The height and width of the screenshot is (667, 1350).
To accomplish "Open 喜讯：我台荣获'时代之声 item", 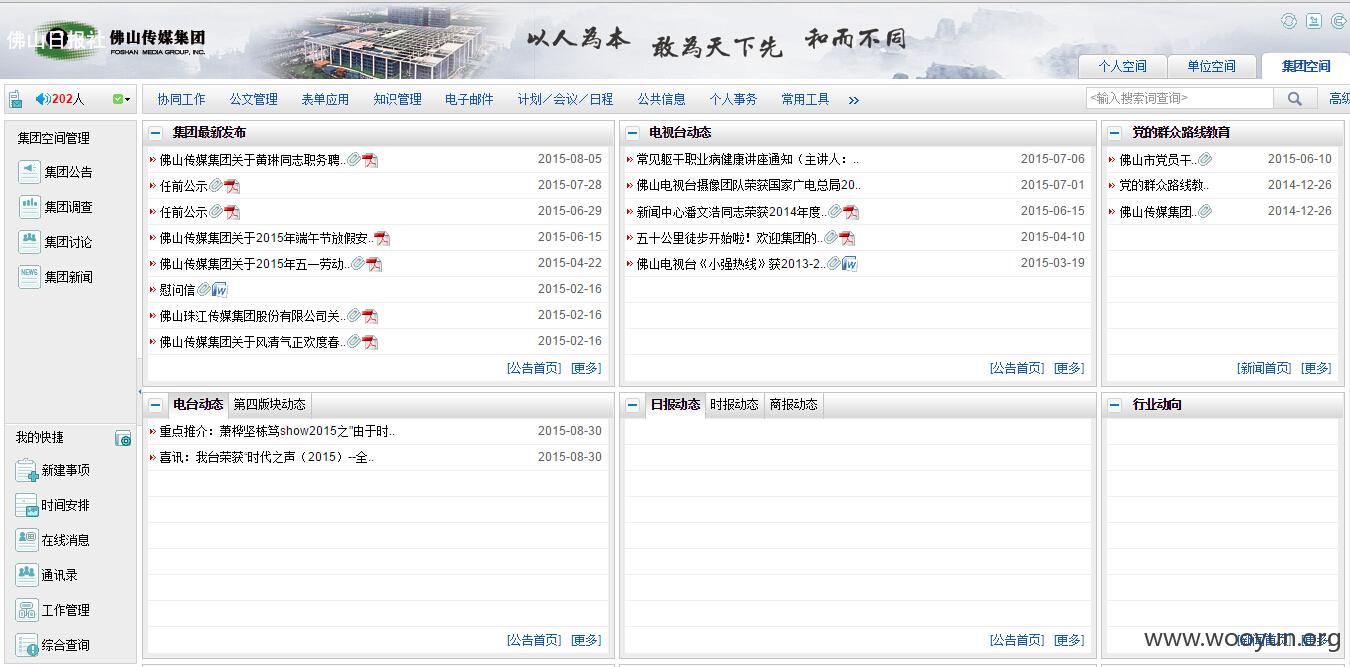I will click(266, 457).
